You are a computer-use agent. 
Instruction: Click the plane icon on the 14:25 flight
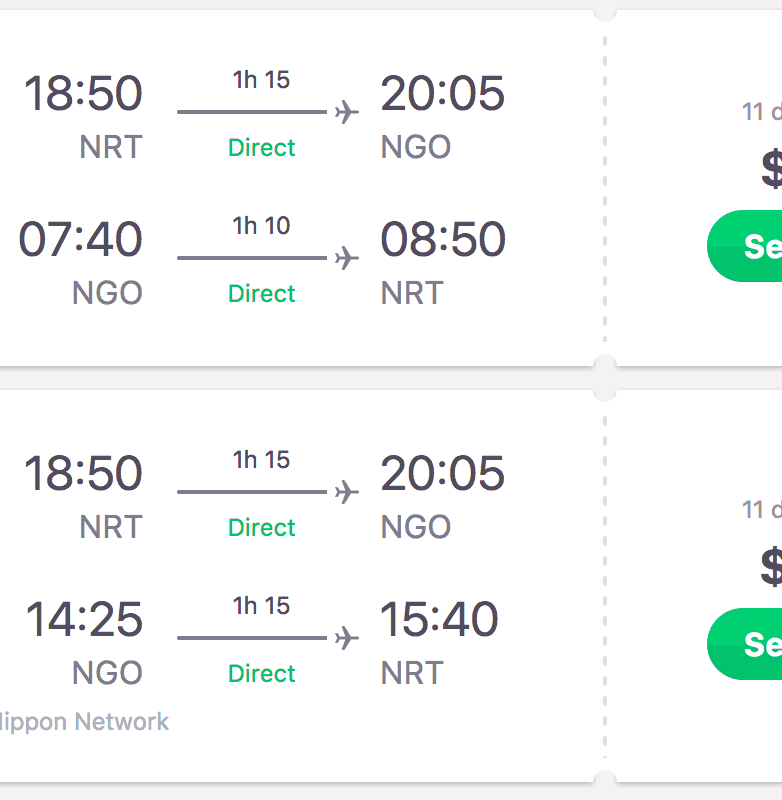coord(346,638)
